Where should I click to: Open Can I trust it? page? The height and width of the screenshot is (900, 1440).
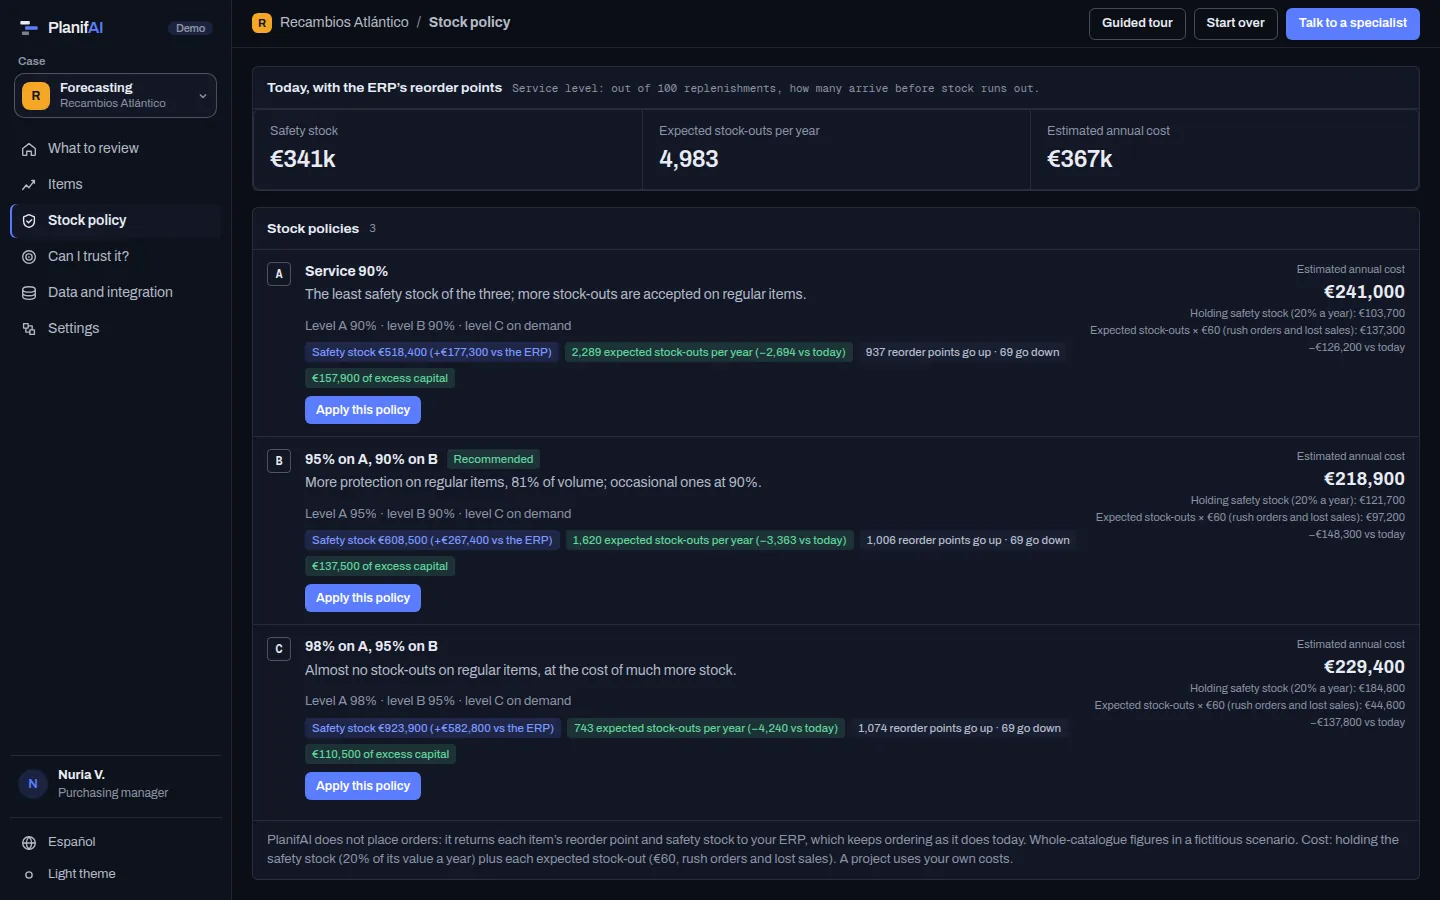(116, 256)
